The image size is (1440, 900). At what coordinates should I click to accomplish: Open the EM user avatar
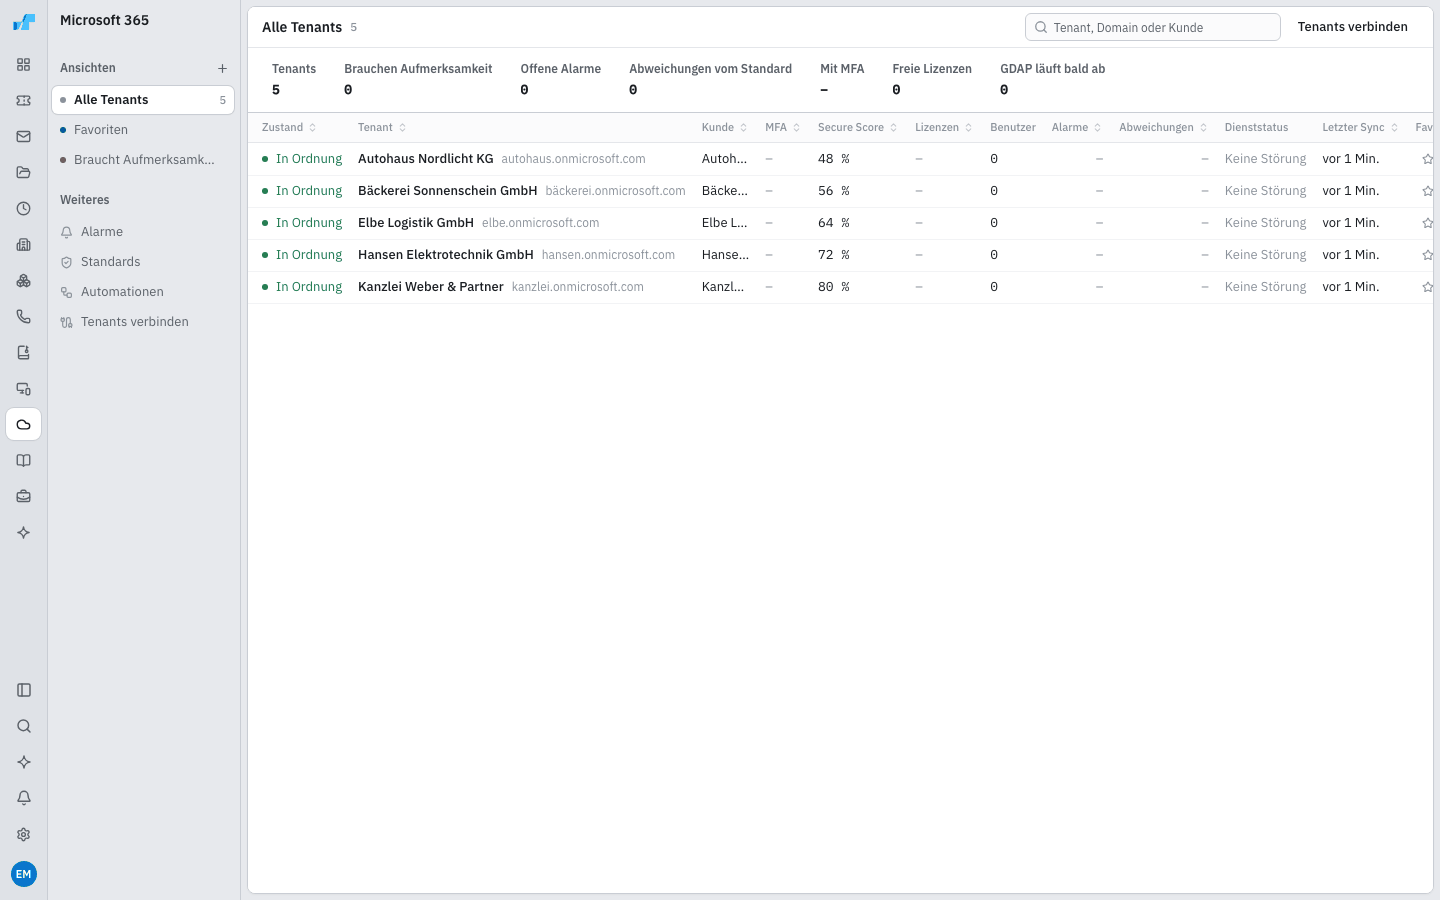click(24, 874)
